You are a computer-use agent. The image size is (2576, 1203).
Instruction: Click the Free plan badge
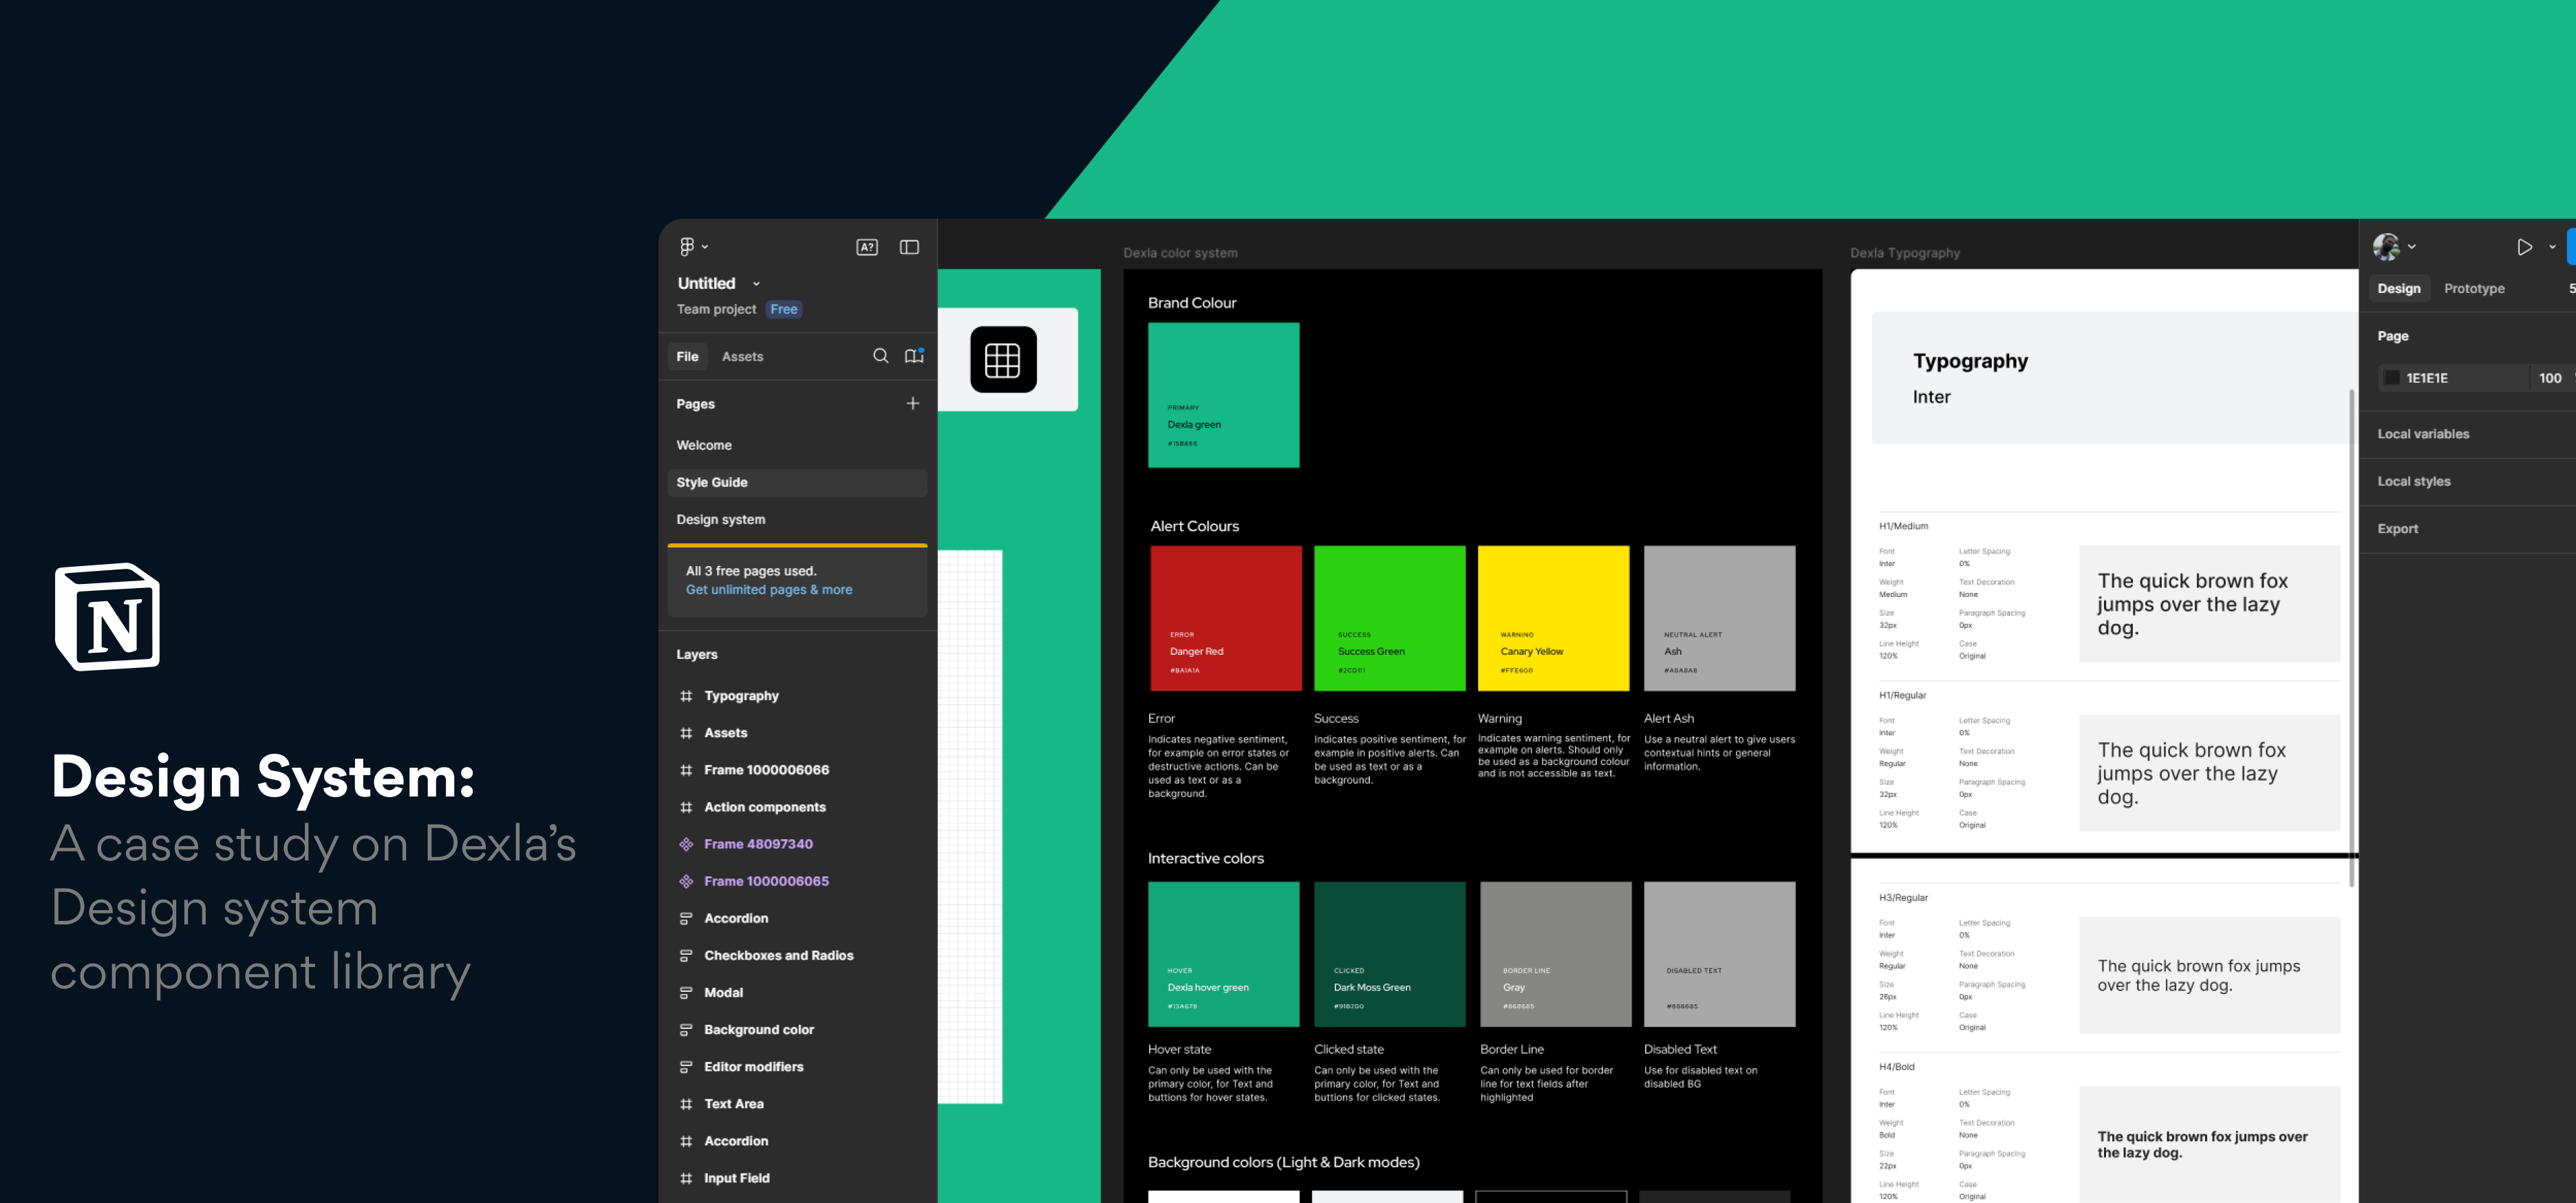click(x=784, y=309)
